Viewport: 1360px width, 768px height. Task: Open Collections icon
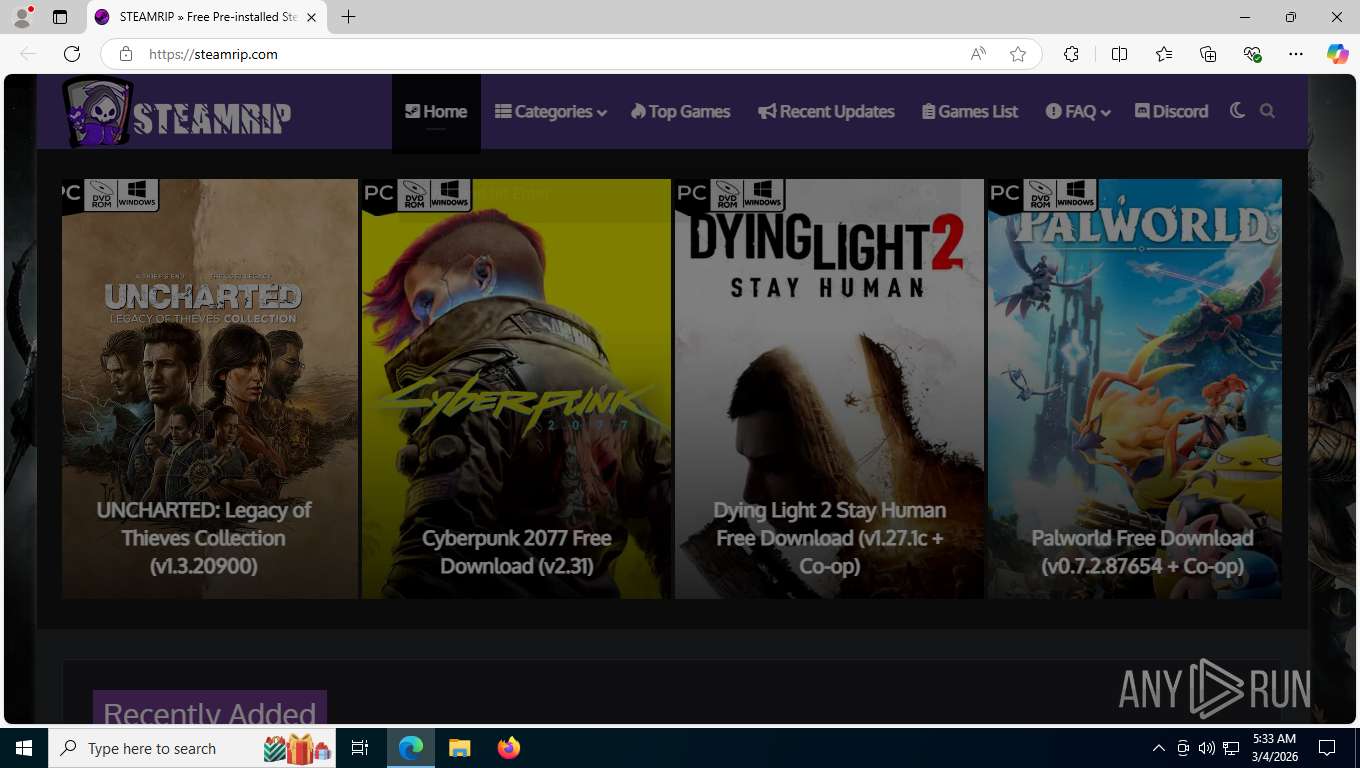[x=1208, y=54]
